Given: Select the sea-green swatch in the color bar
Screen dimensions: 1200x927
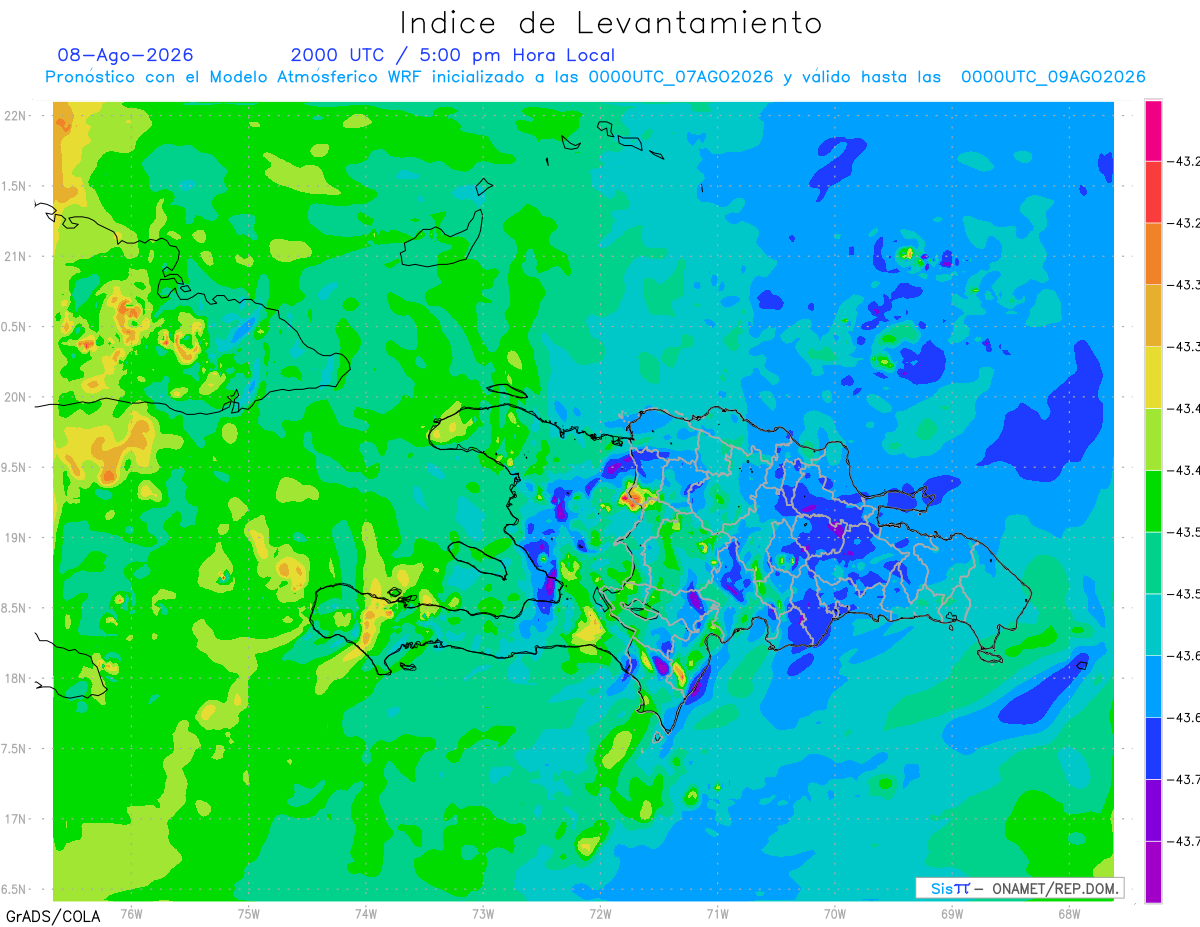Looking at the screenshot, I should [1153, 562].
